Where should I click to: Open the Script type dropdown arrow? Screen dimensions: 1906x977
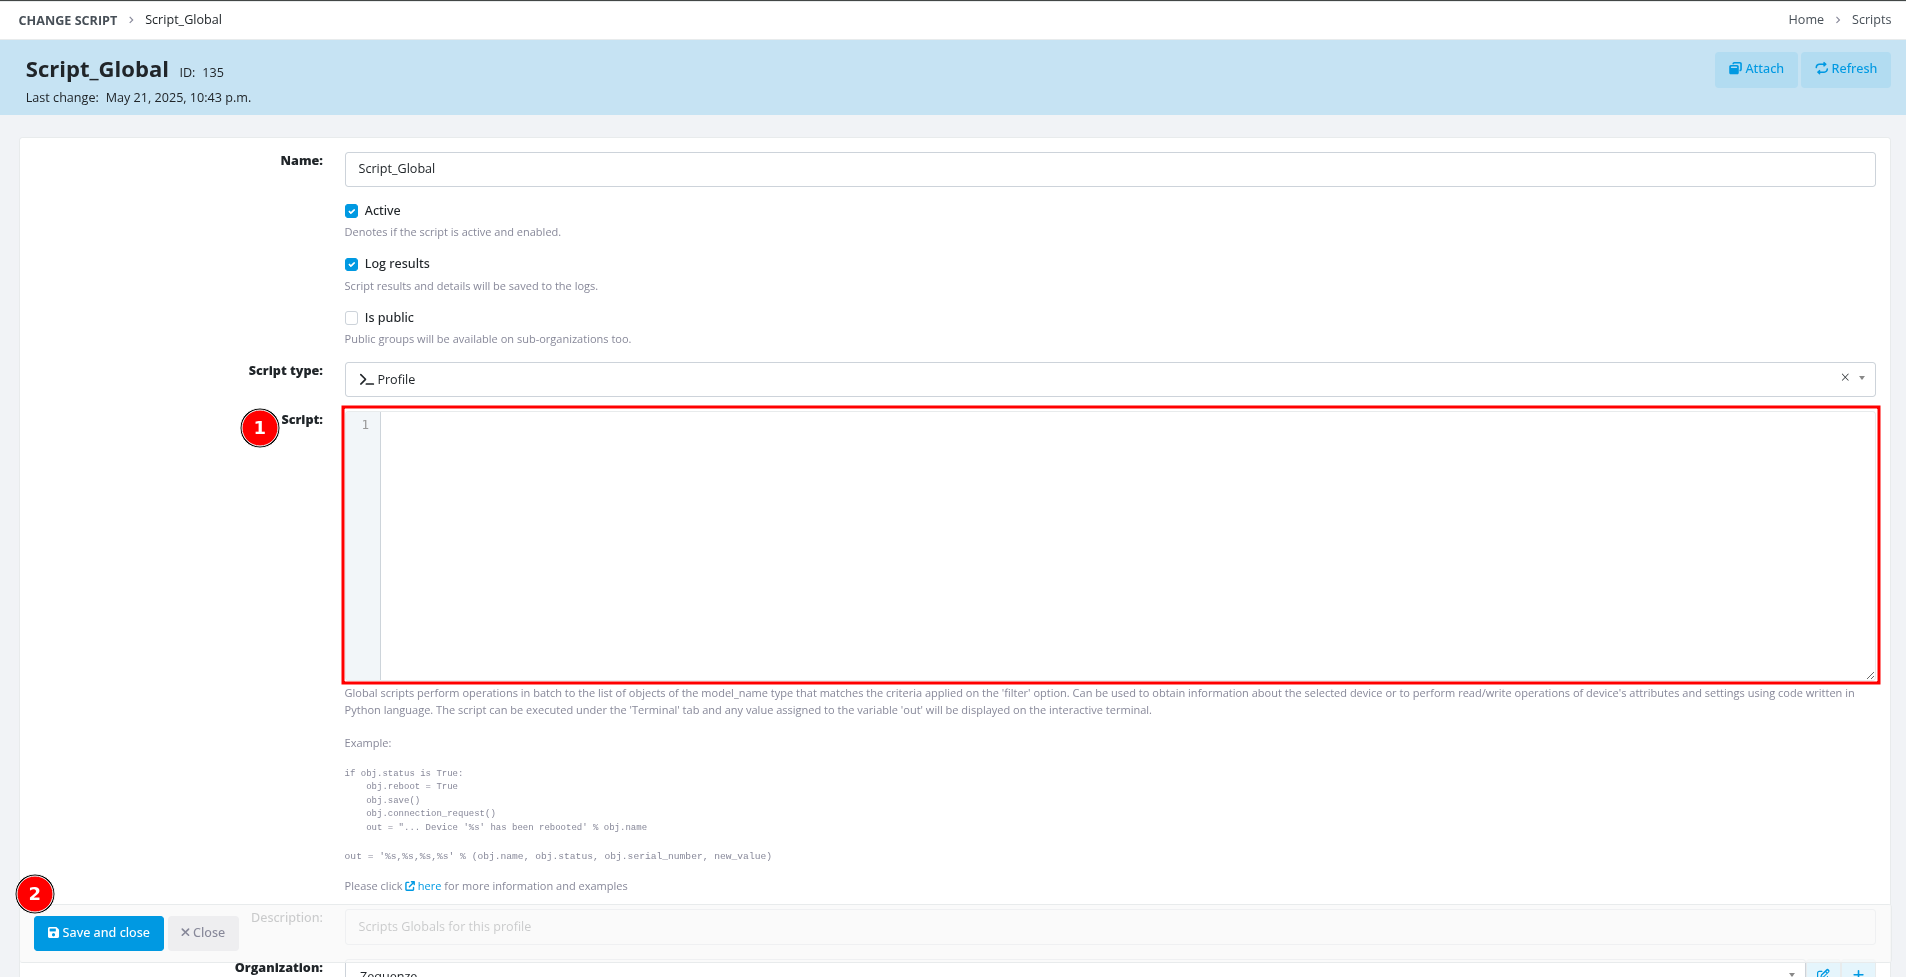coord(1862,378)
